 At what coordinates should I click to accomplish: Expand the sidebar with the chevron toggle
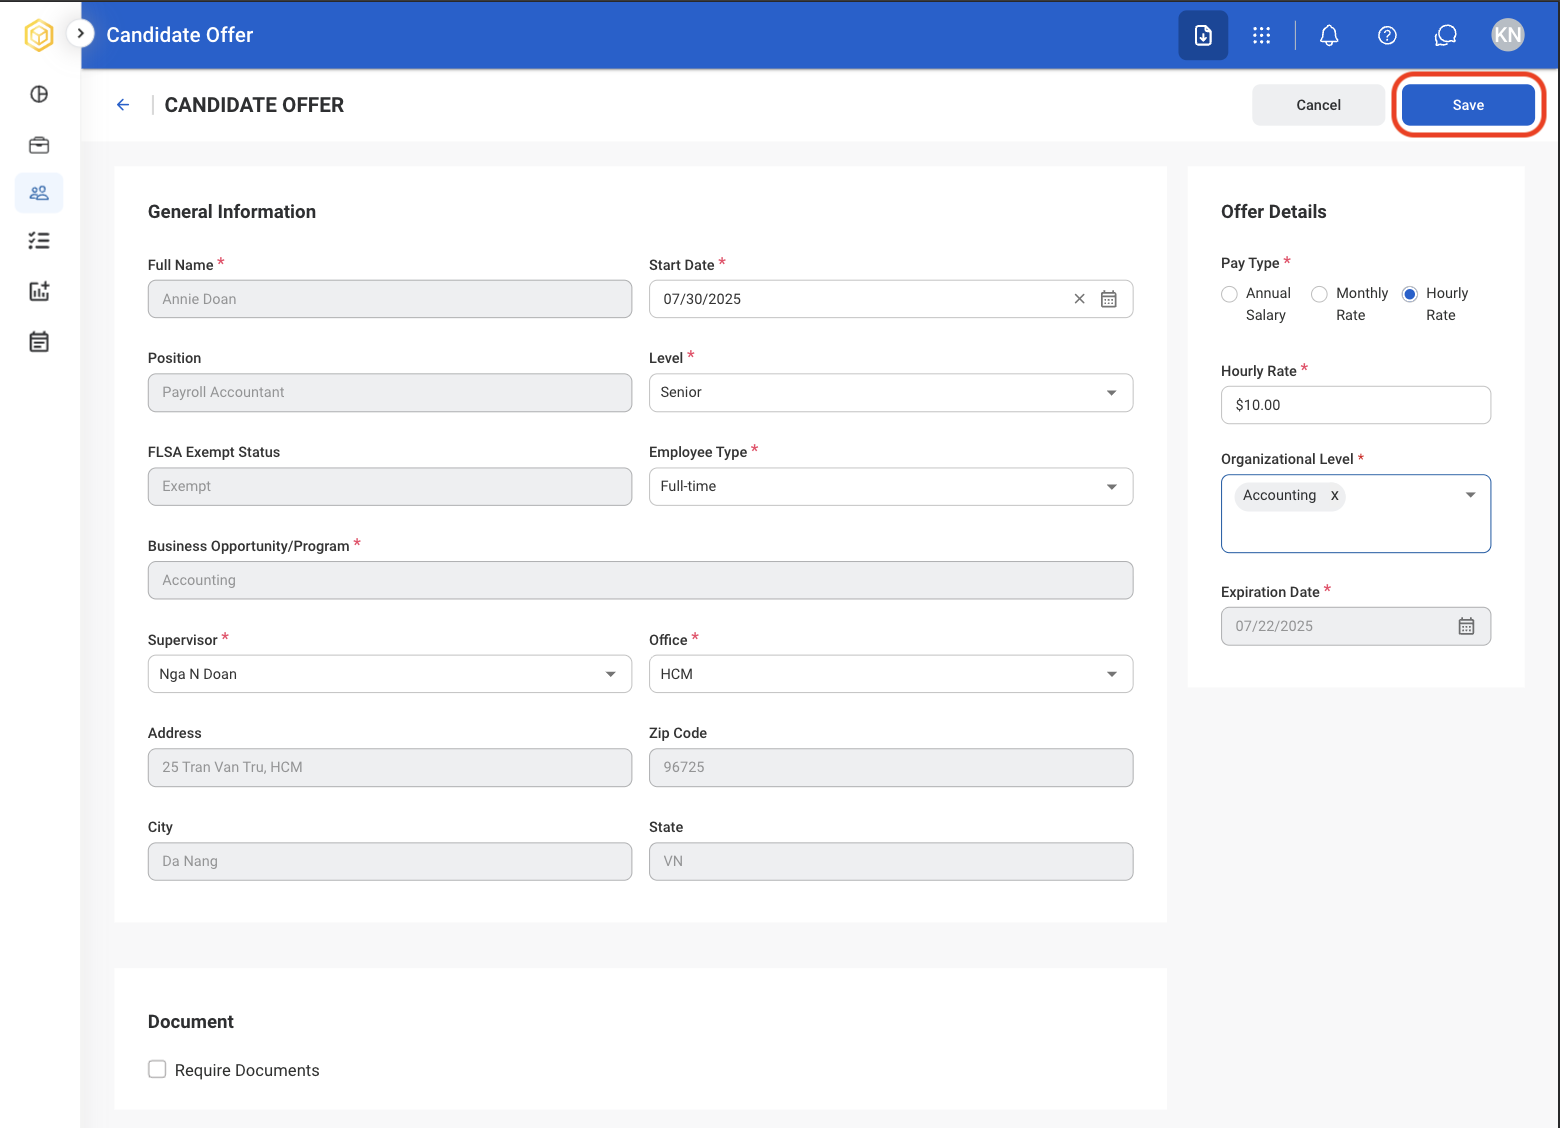[80, 33]
